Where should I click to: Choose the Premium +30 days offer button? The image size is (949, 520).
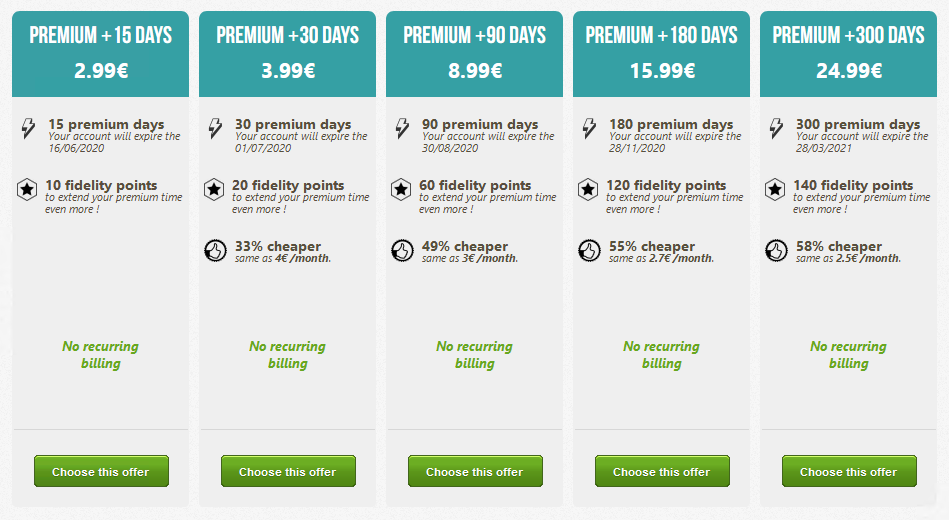[288, 471]
